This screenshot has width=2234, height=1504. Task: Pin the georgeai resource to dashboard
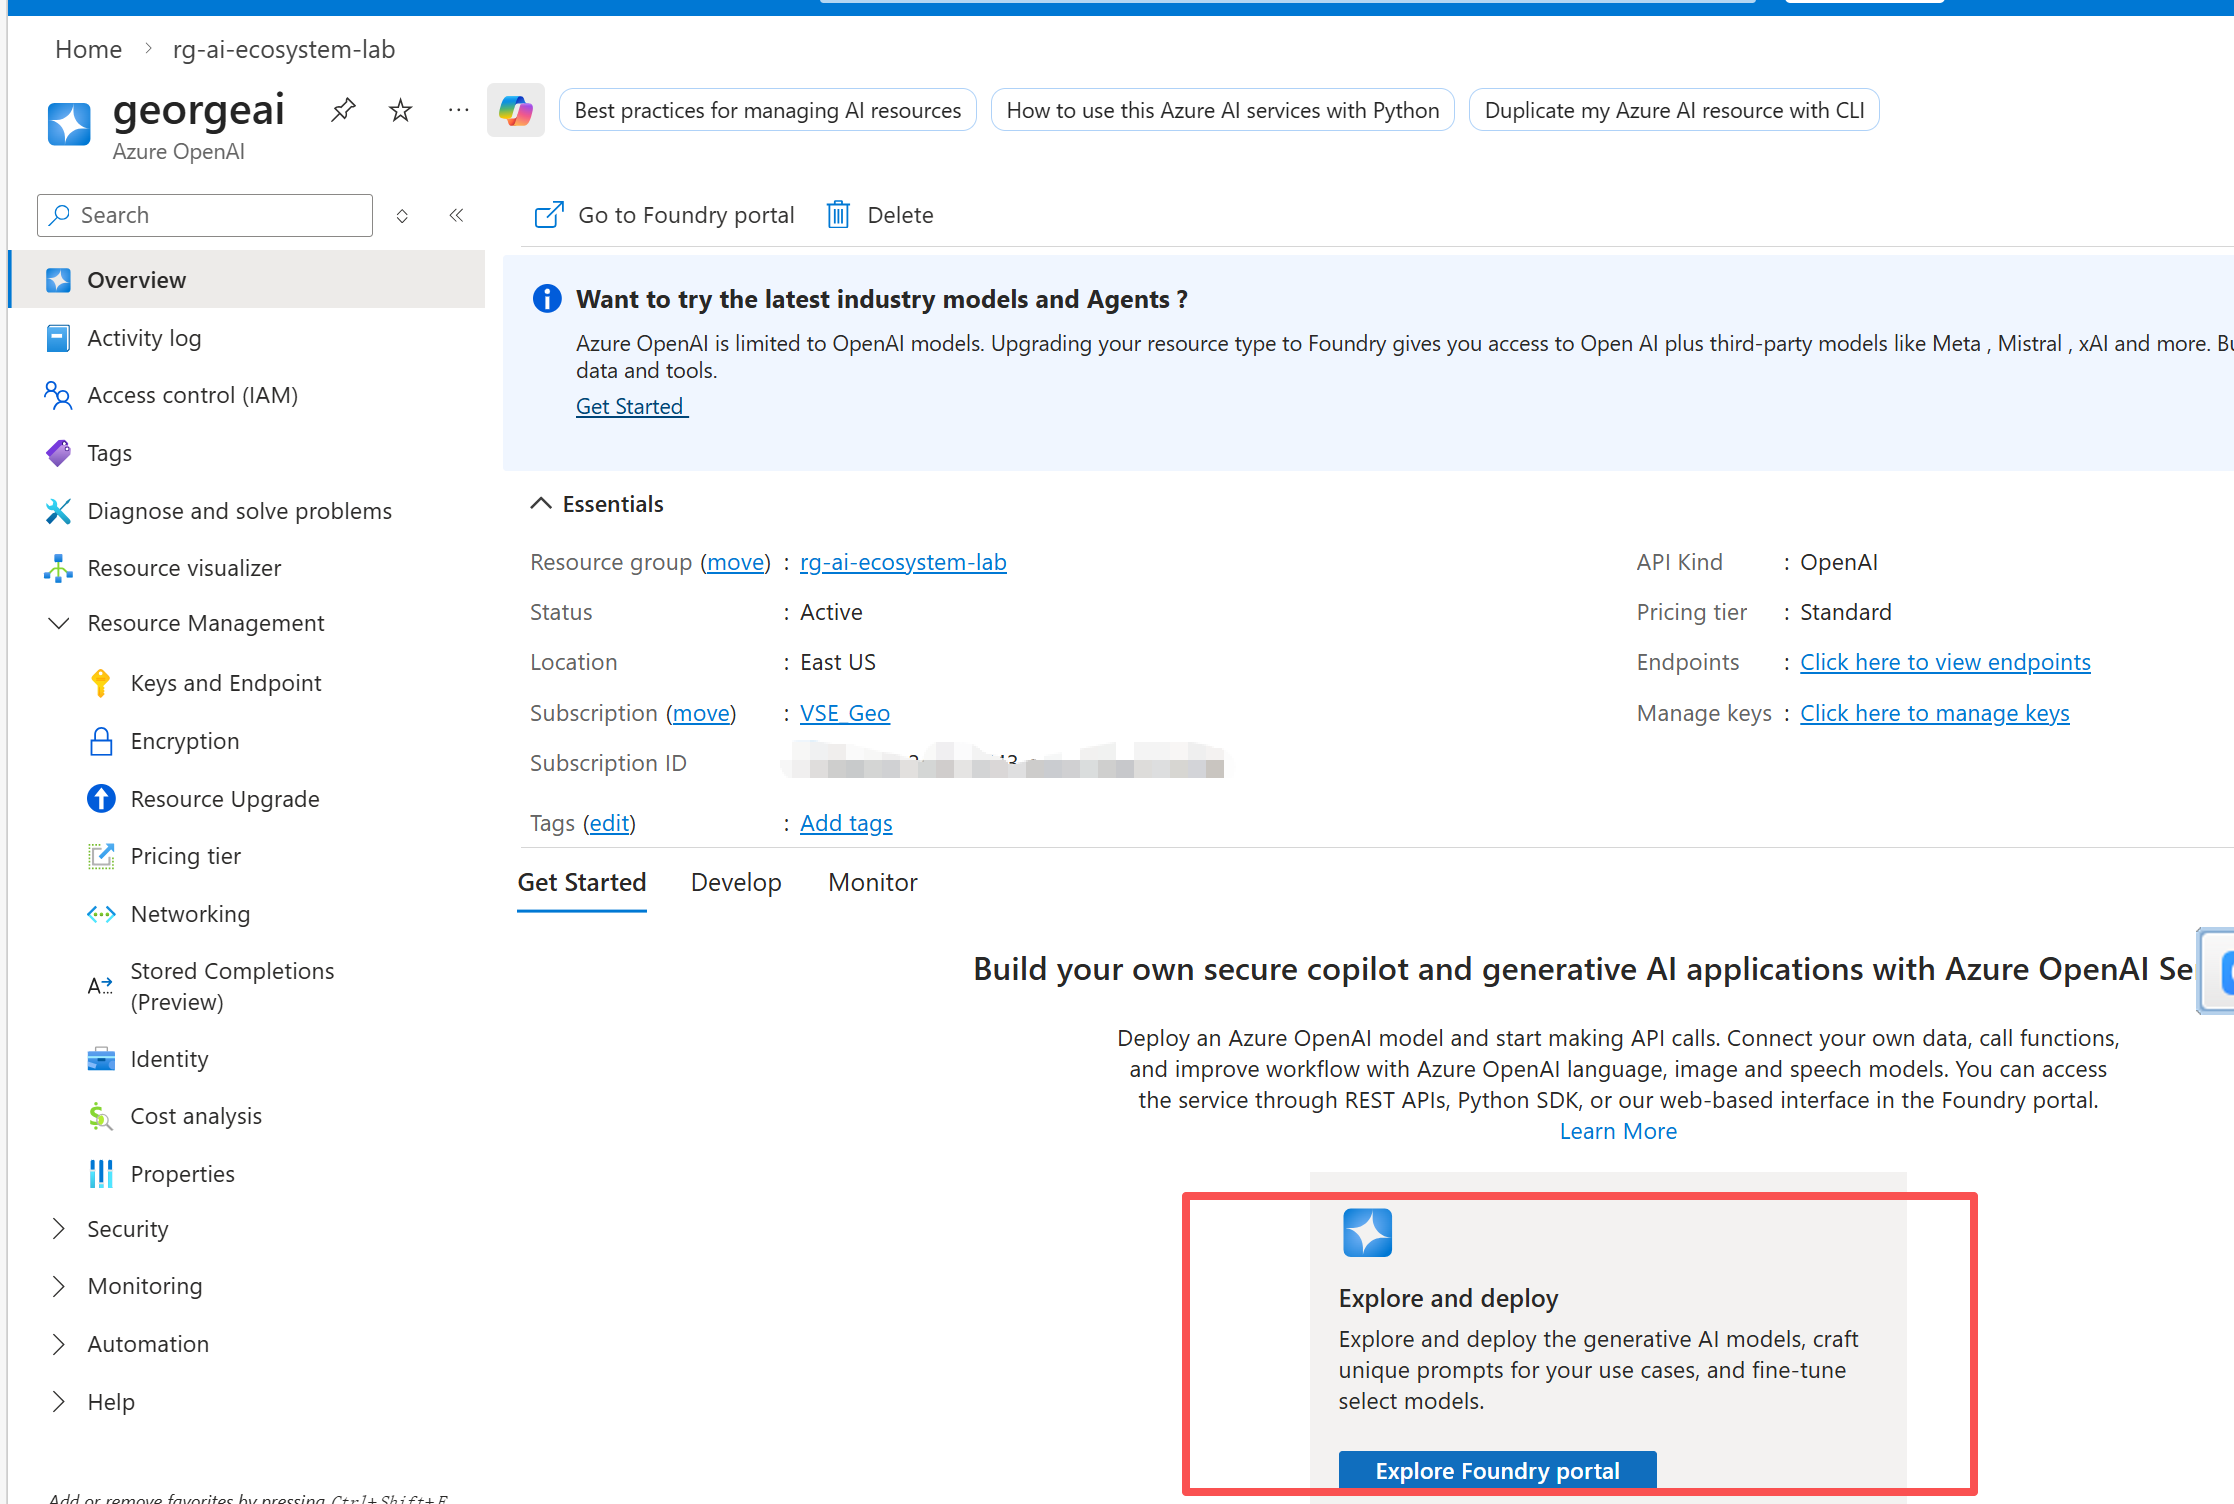(343, 110)
